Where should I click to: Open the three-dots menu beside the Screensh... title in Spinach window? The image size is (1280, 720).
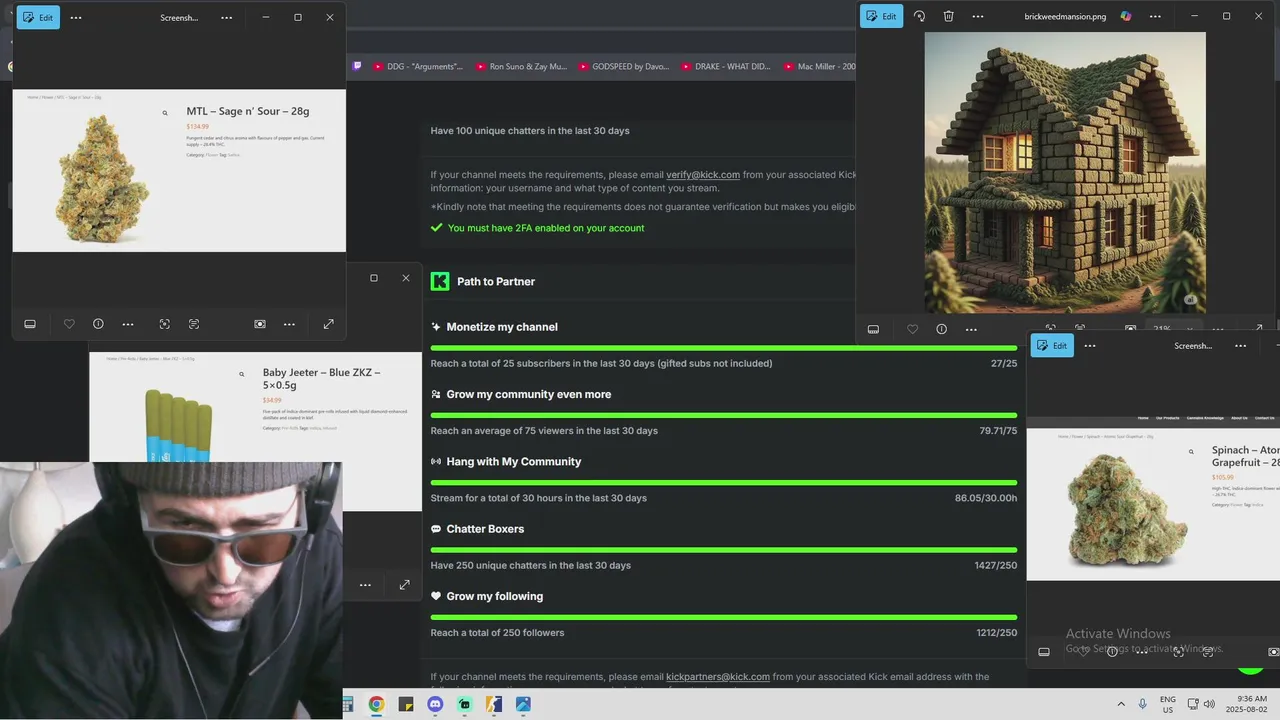click(1241, 346)
